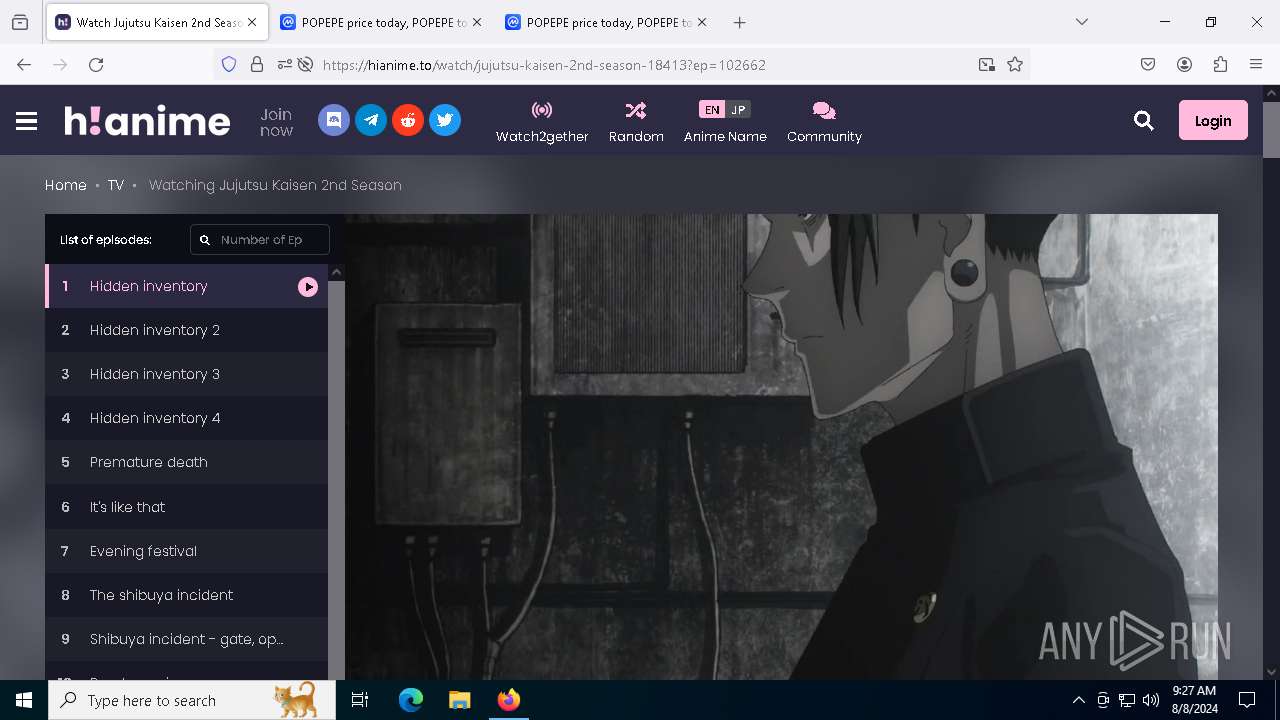Open the volume control in tray
The height and width of the screenshot is (720, 1280).
click(x=1151, y=700)
